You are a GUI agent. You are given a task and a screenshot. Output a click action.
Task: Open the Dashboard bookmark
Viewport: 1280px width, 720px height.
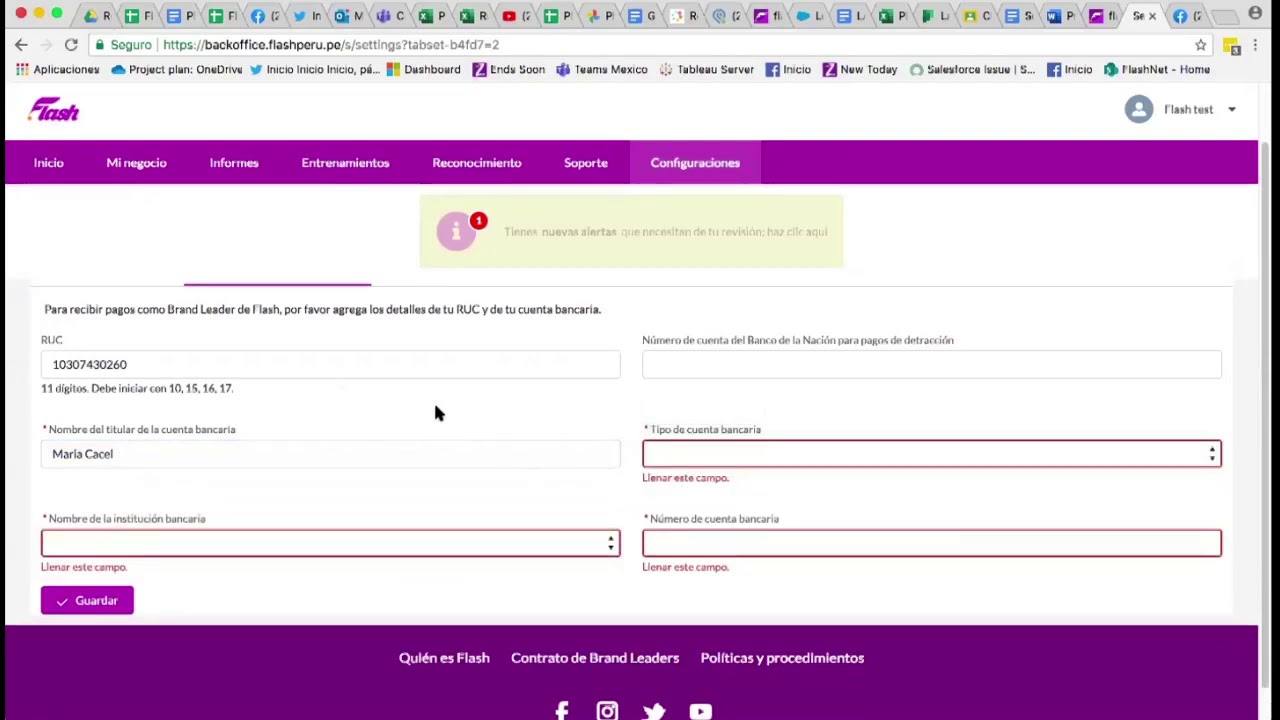[423, 70]
